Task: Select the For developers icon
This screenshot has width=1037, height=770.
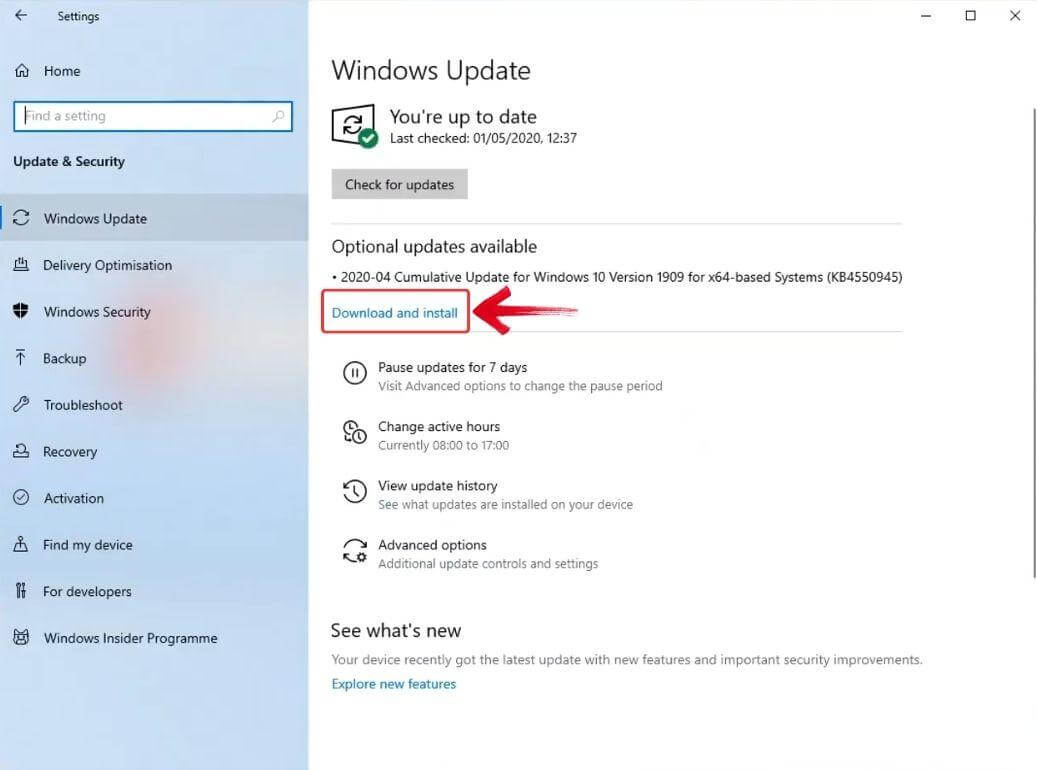Action: click(x=23, y=591)
